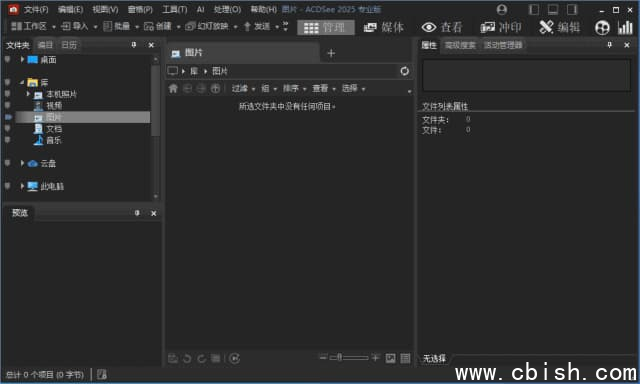640x384 pixels.
Task: Toggle easy-select marker beside 音乐
Action: pyautogui.click(x=7, y=140)
